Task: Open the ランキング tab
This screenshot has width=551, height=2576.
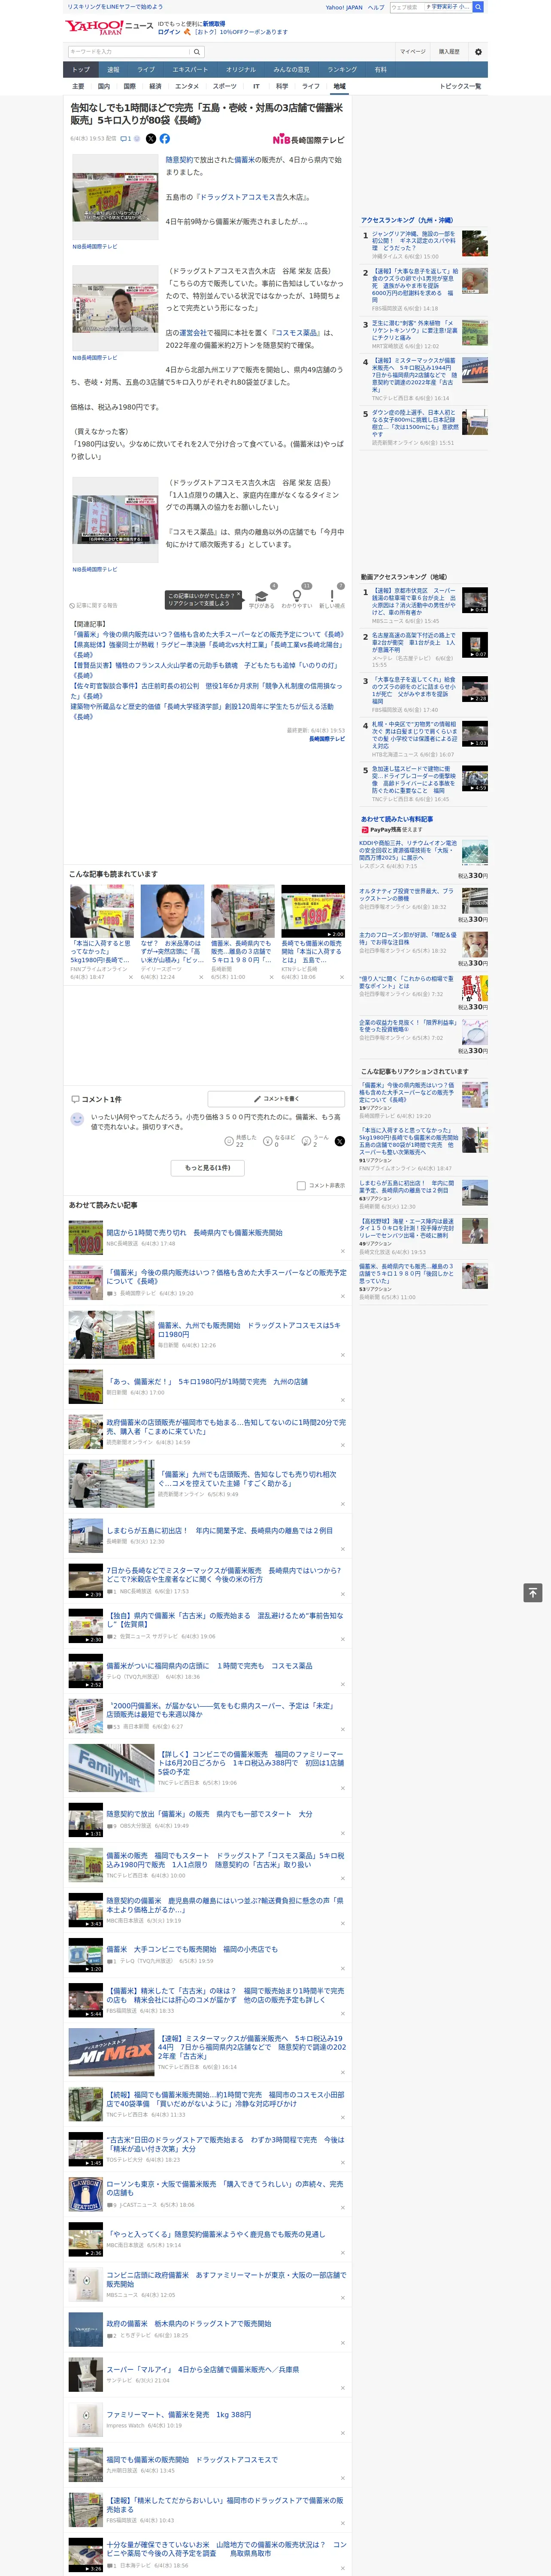Action: coord(342,70)
